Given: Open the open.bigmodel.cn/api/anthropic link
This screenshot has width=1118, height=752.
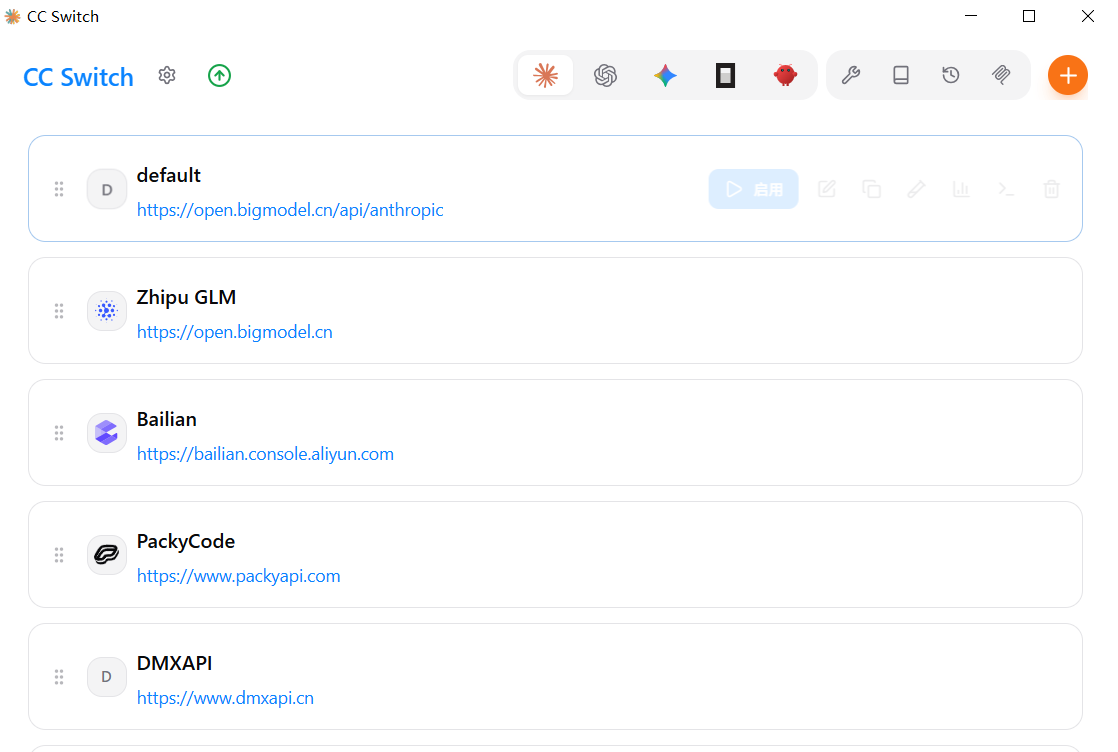Looking at the screenshot, I should tap(290, 210).
